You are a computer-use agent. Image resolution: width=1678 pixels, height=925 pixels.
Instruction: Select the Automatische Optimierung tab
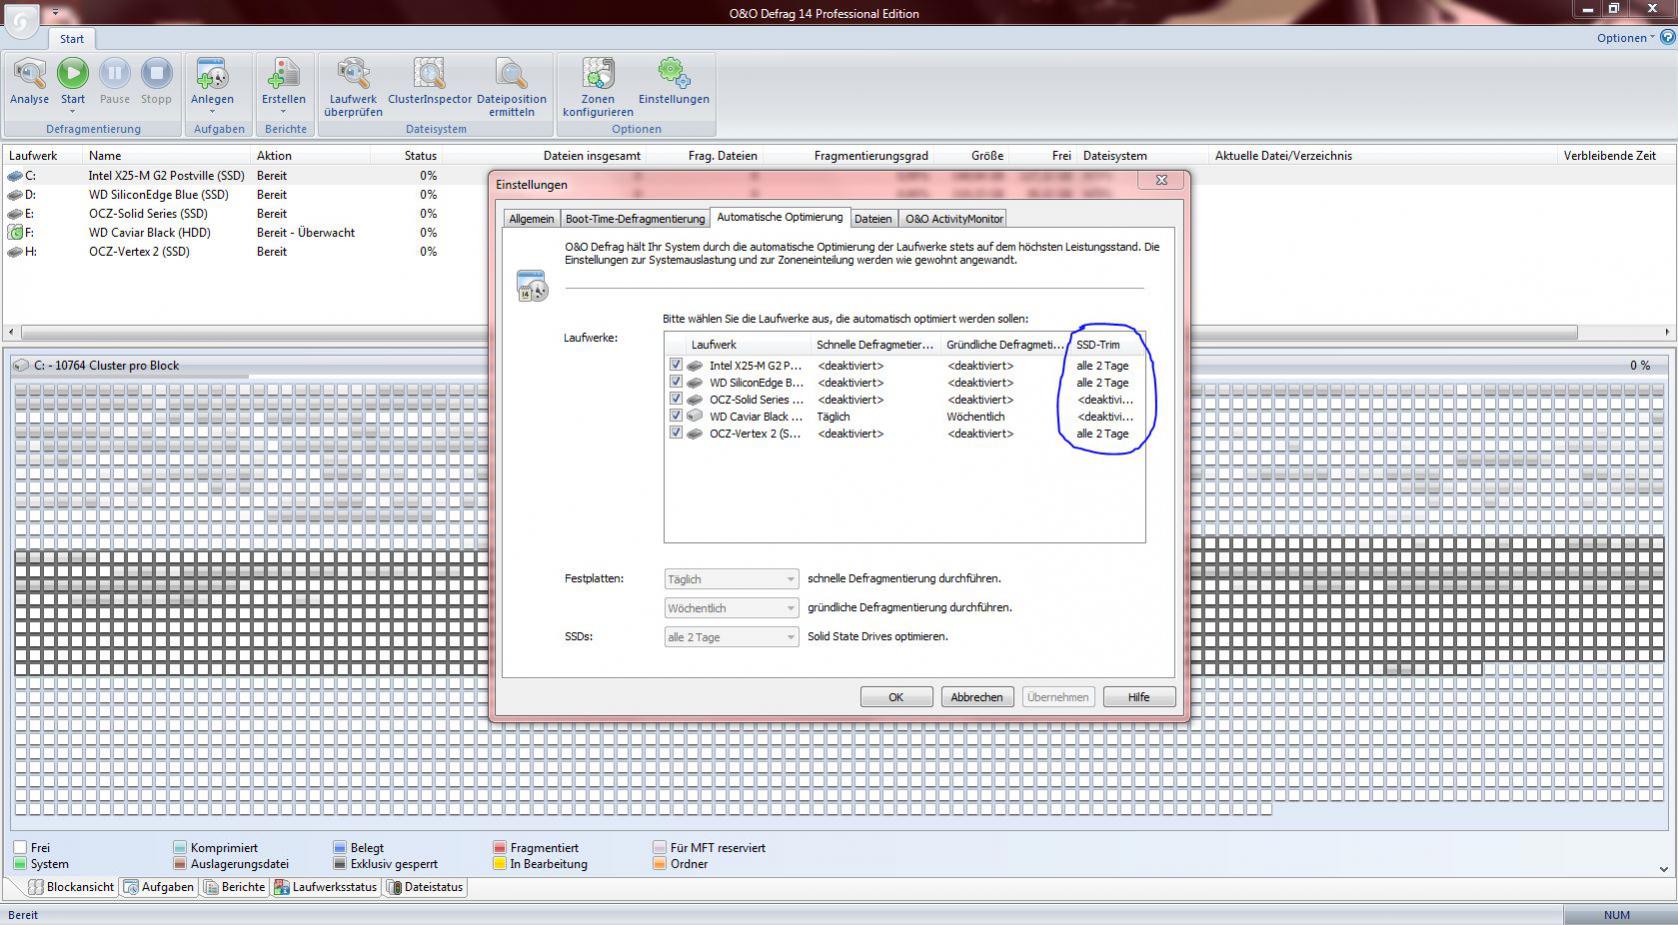pos(780,217)
